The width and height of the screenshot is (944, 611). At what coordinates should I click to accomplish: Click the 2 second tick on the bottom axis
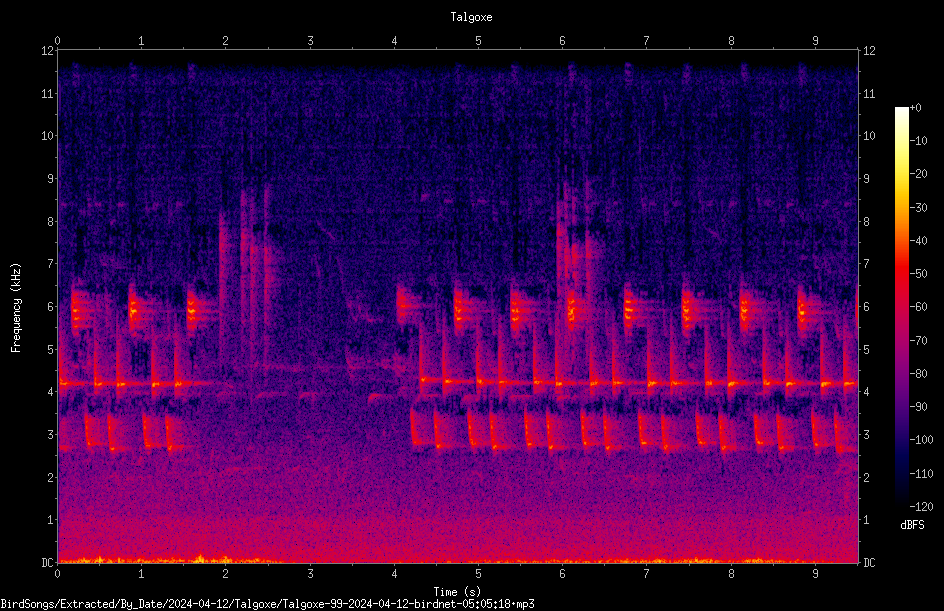pos(225,574)
